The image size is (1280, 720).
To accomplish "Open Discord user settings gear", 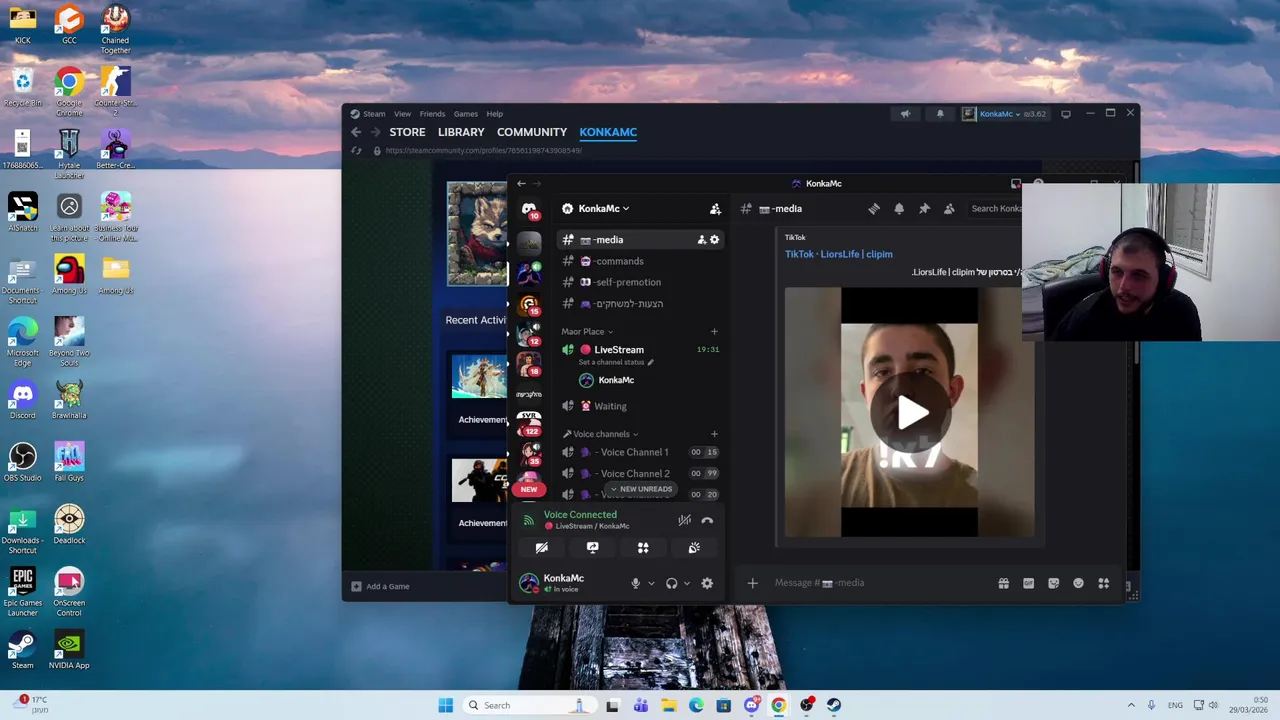I will point(707,583).
